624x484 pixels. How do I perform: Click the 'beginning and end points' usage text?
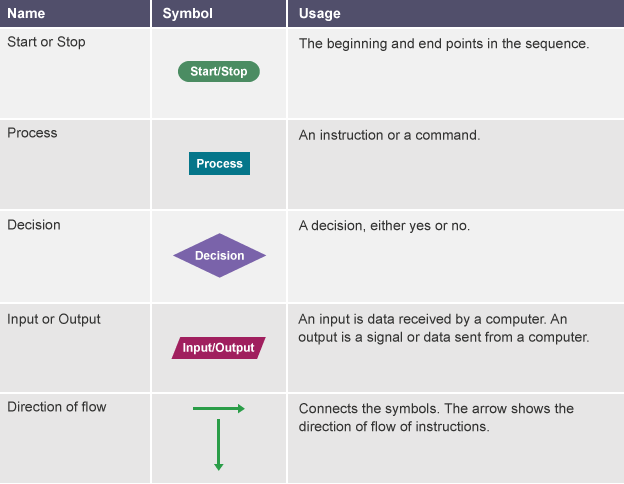[x=444, y=44]
